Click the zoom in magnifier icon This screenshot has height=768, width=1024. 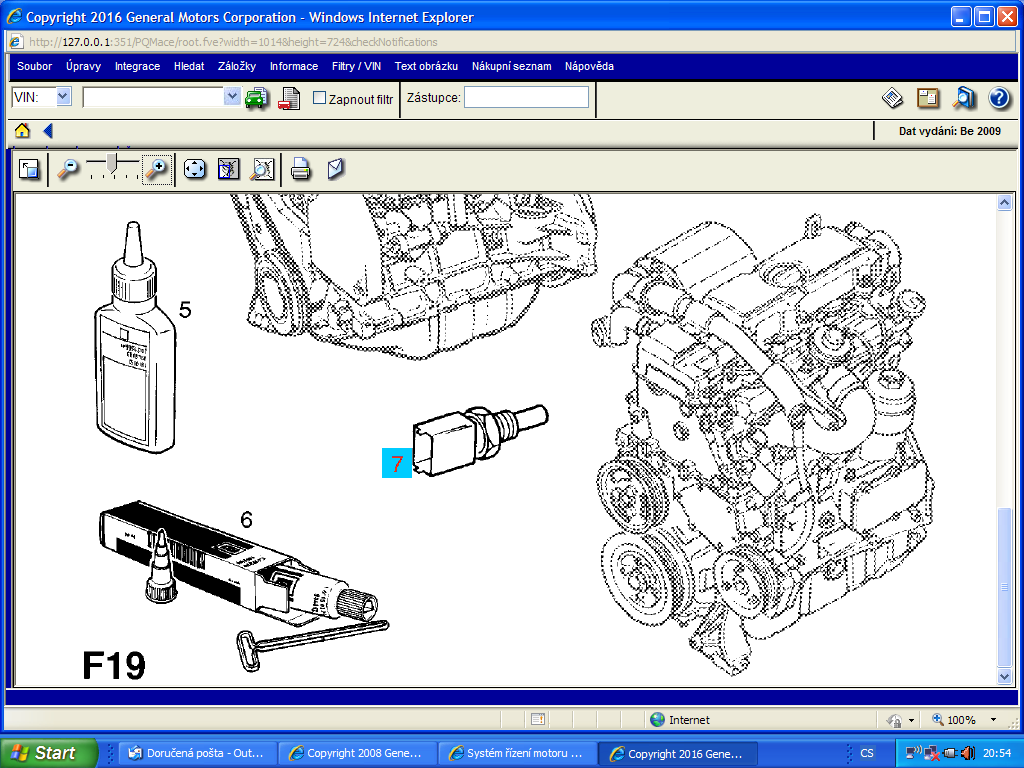157,169
